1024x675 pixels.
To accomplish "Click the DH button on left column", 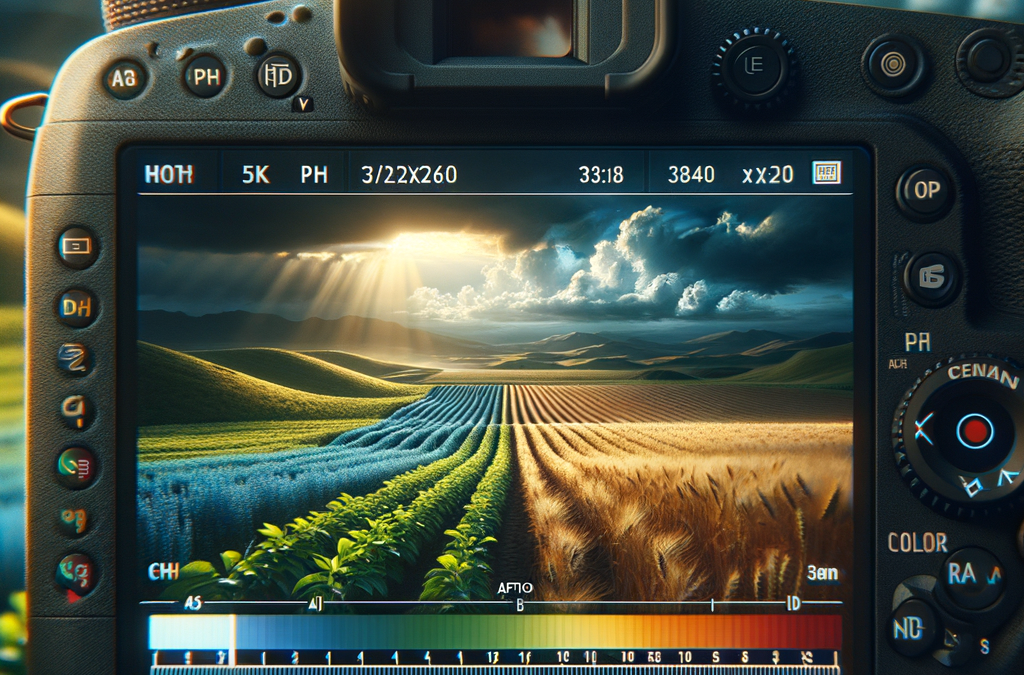I will 77,306.
